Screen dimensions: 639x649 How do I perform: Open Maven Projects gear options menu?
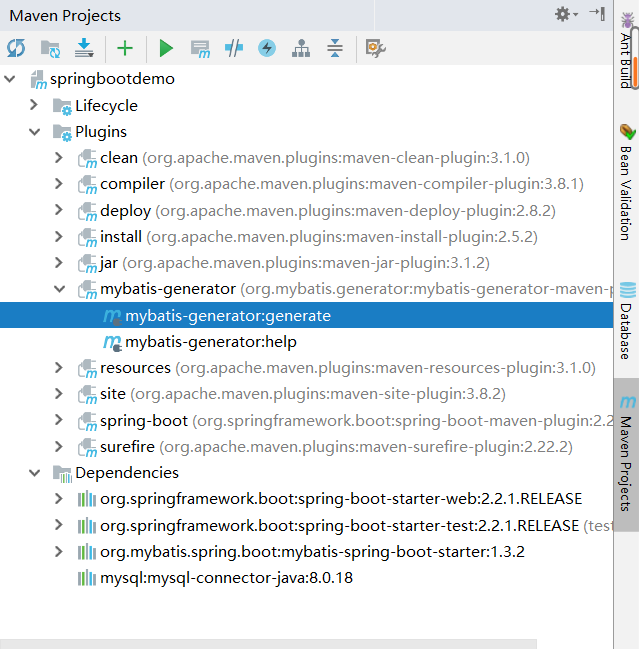[566, 14]
